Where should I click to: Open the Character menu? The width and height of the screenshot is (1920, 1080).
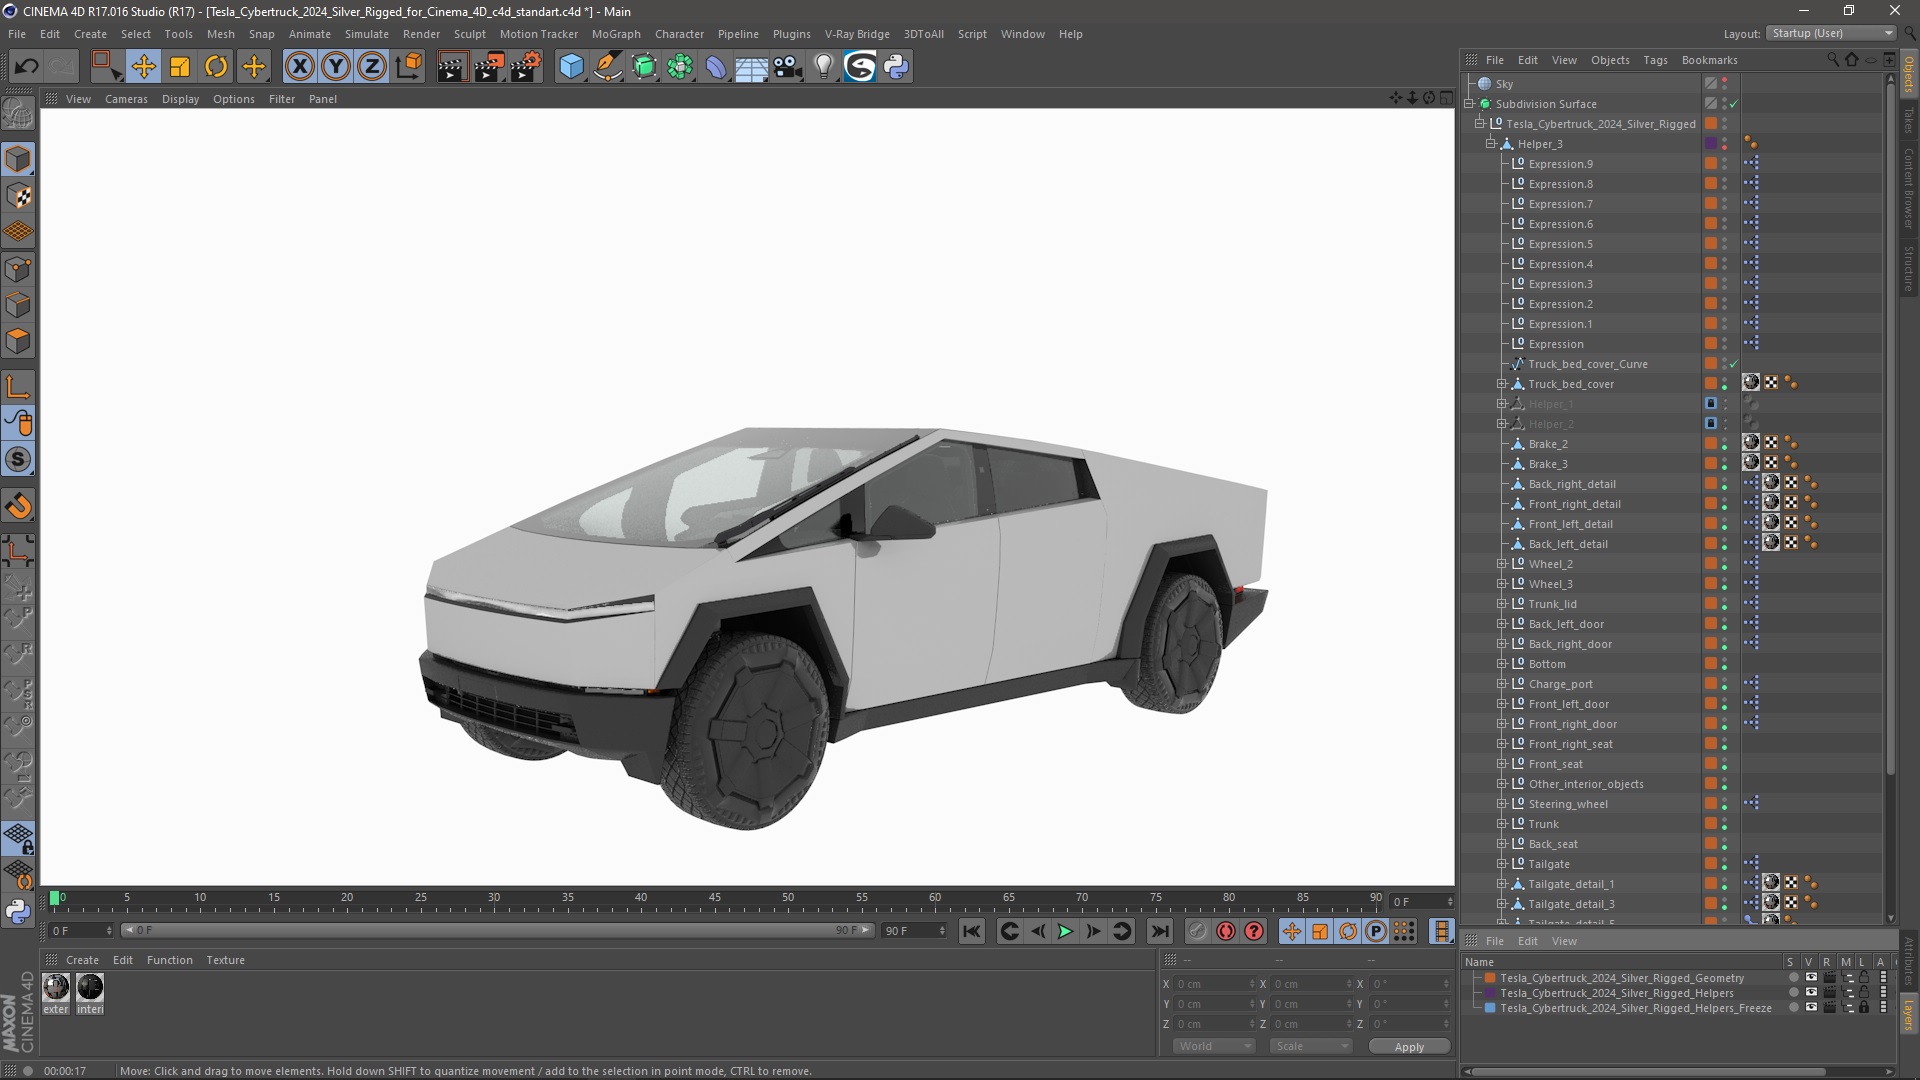click(679, 34)
